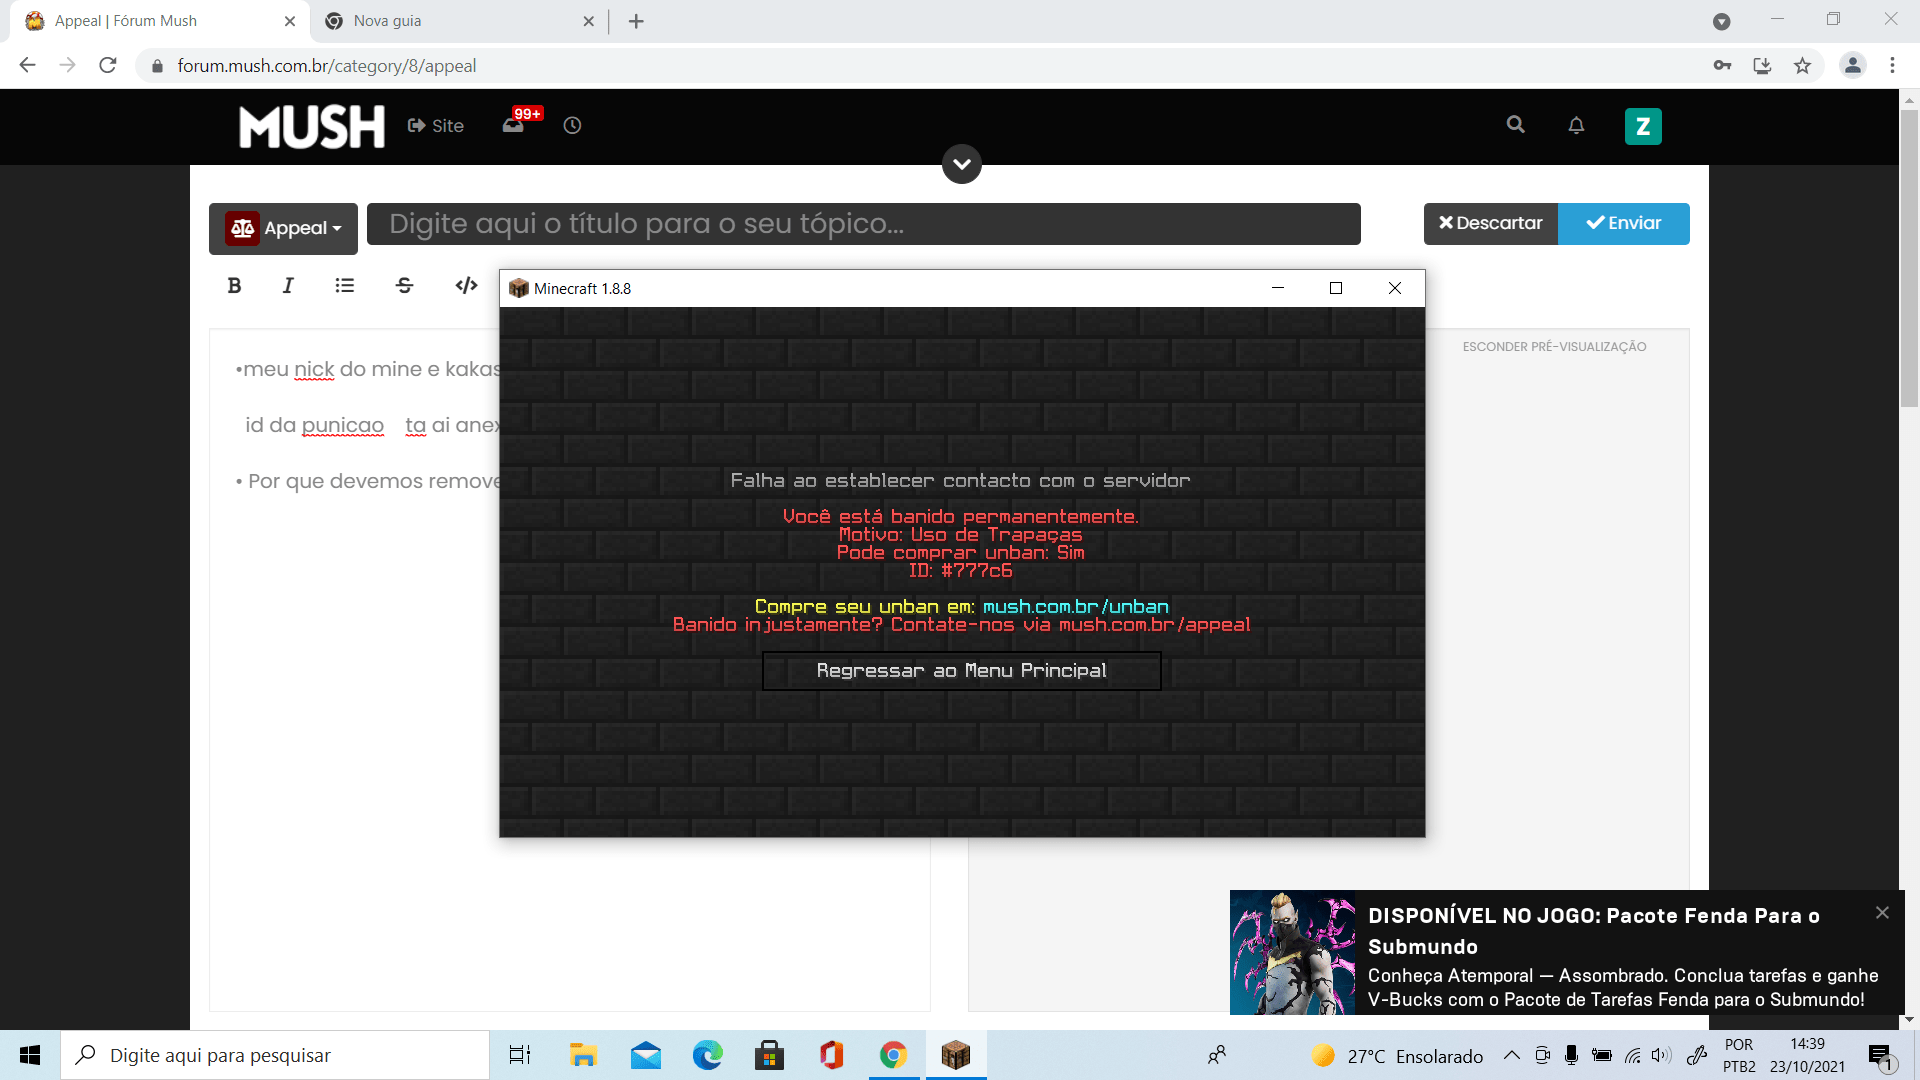1920x1080 pixels.
Task: Open Microsoft Store from taskbar
Action: pos(769,1056)
